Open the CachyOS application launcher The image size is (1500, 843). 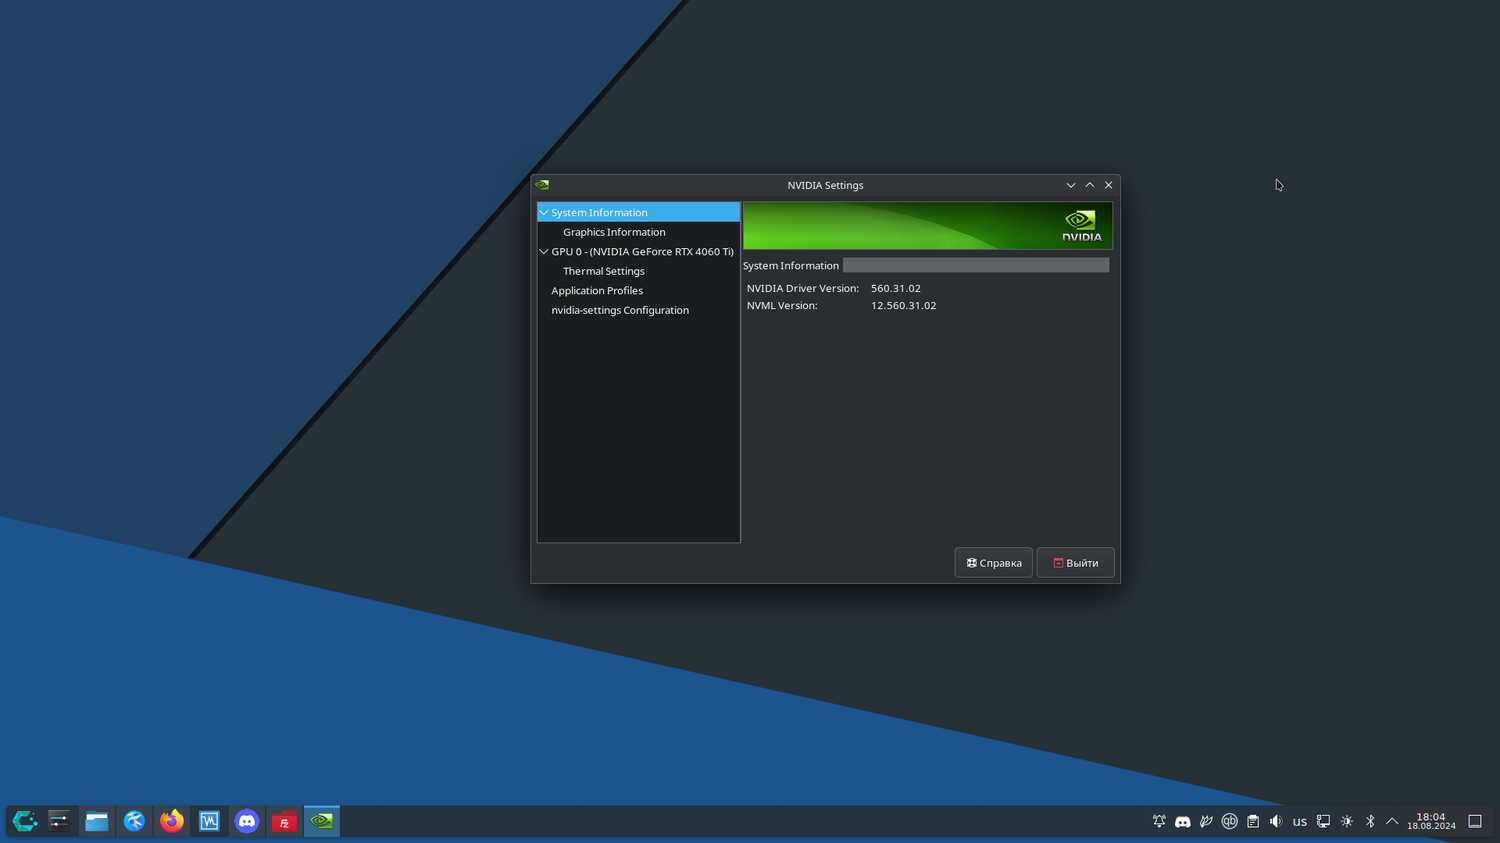[24, 821]
